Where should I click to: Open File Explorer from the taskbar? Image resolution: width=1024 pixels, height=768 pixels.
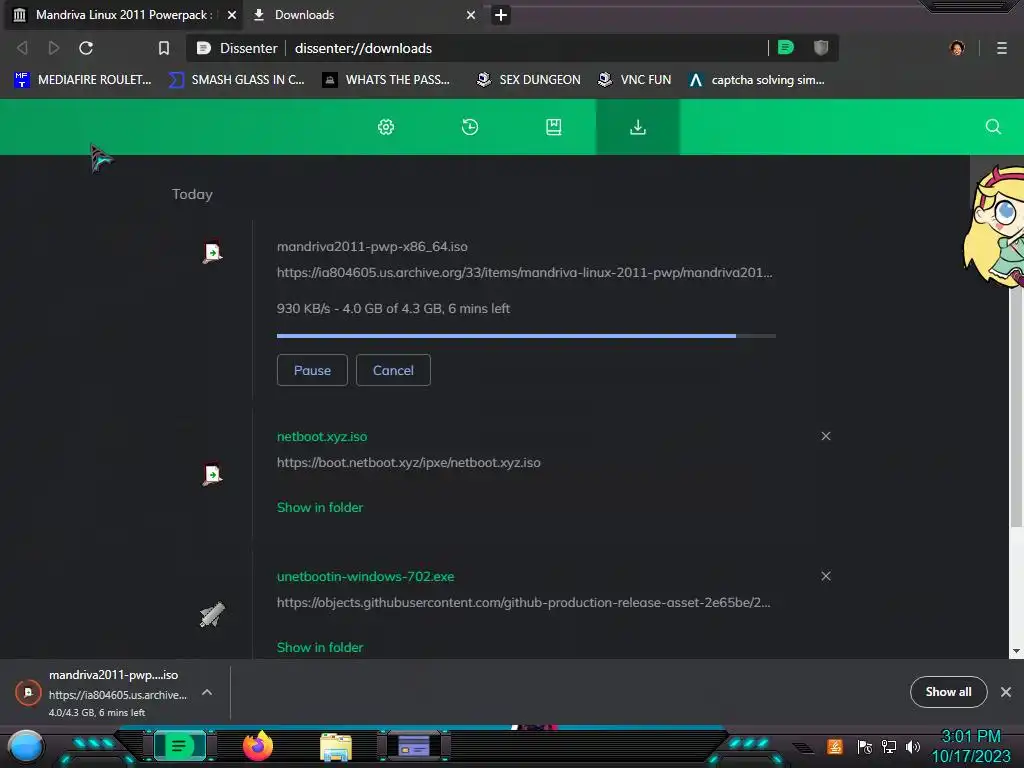336,746
